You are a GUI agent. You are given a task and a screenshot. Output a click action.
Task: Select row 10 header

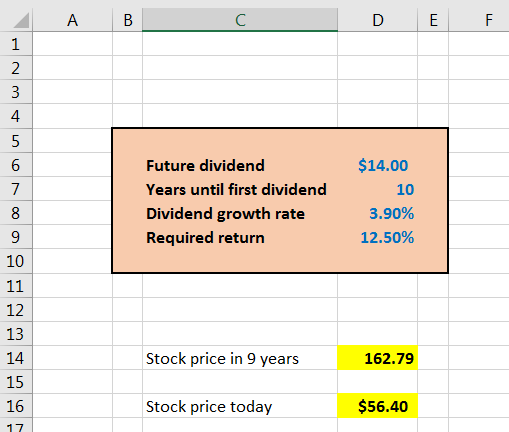16,261
